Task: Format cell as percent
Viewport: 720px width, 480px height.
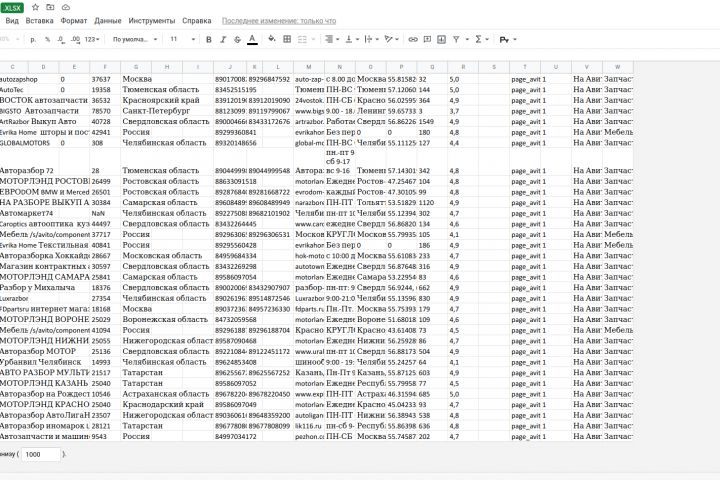Action: (47, 40)
